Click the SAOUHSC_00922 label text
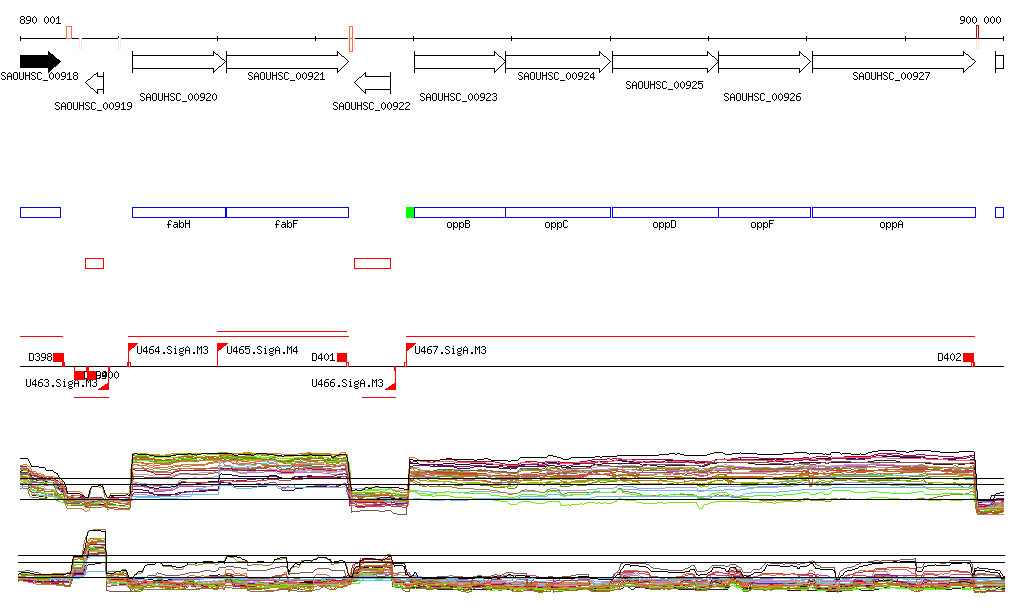Viewport: 1024px width, 611px height. point(372,106)
